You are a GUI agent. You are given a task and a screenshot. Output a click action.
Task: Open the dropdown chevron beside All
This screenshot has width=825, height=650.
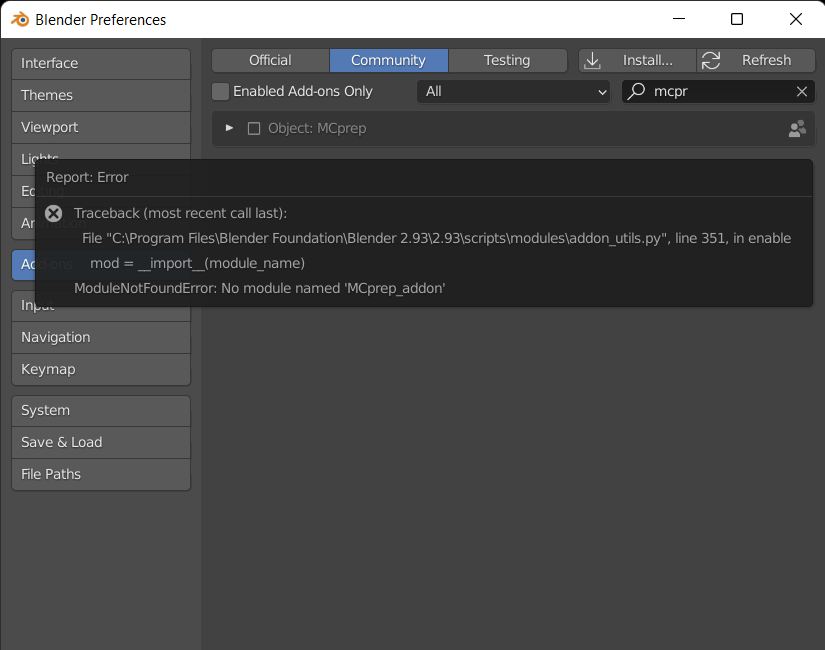pos(601,91)
